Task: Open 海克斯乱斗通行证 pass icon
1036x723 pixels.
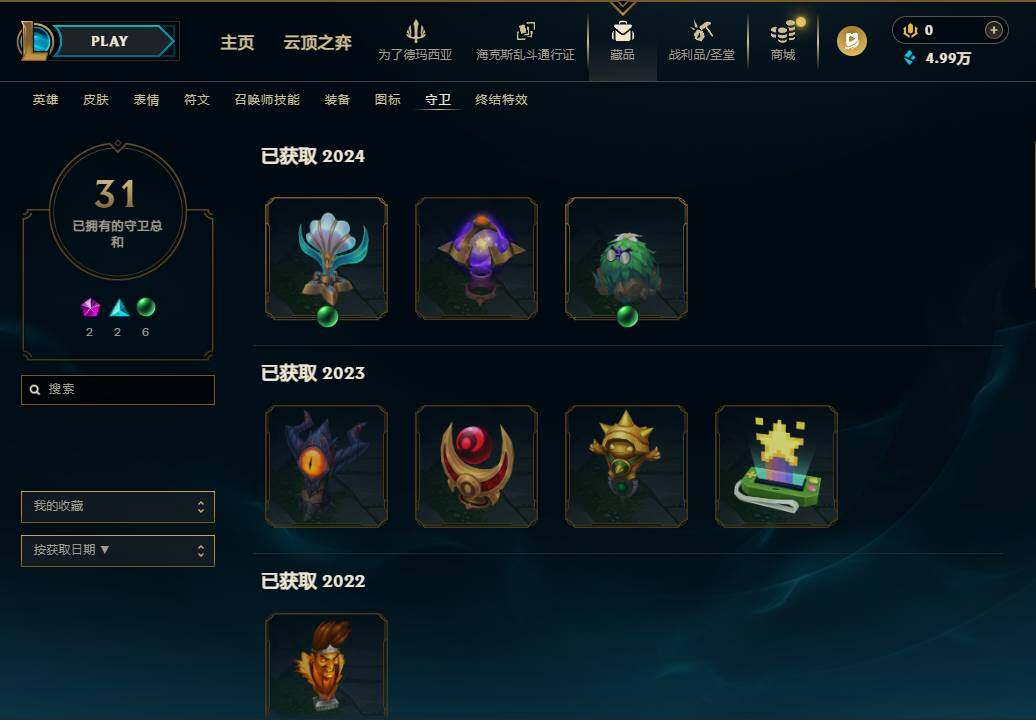Action: pyautogui.click(x=525, y=31)
